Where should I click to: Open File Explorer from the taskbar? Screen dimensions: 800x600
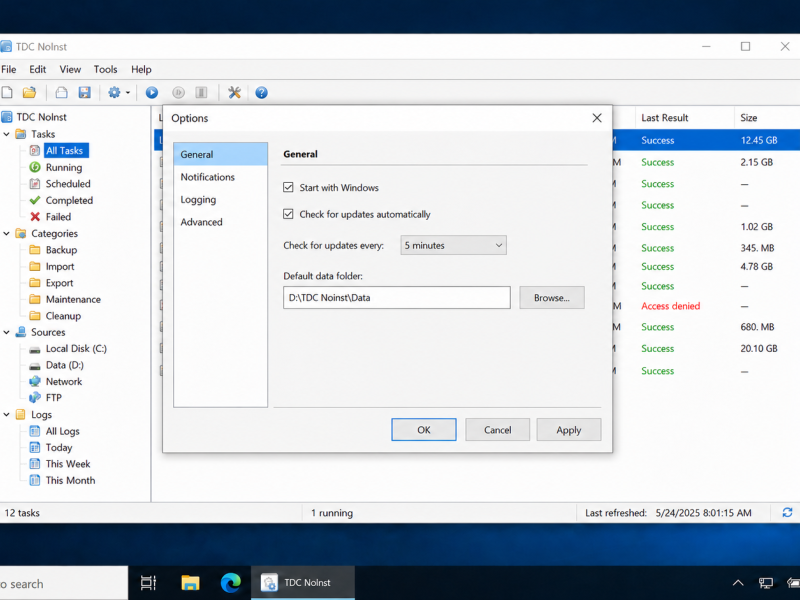190,583
